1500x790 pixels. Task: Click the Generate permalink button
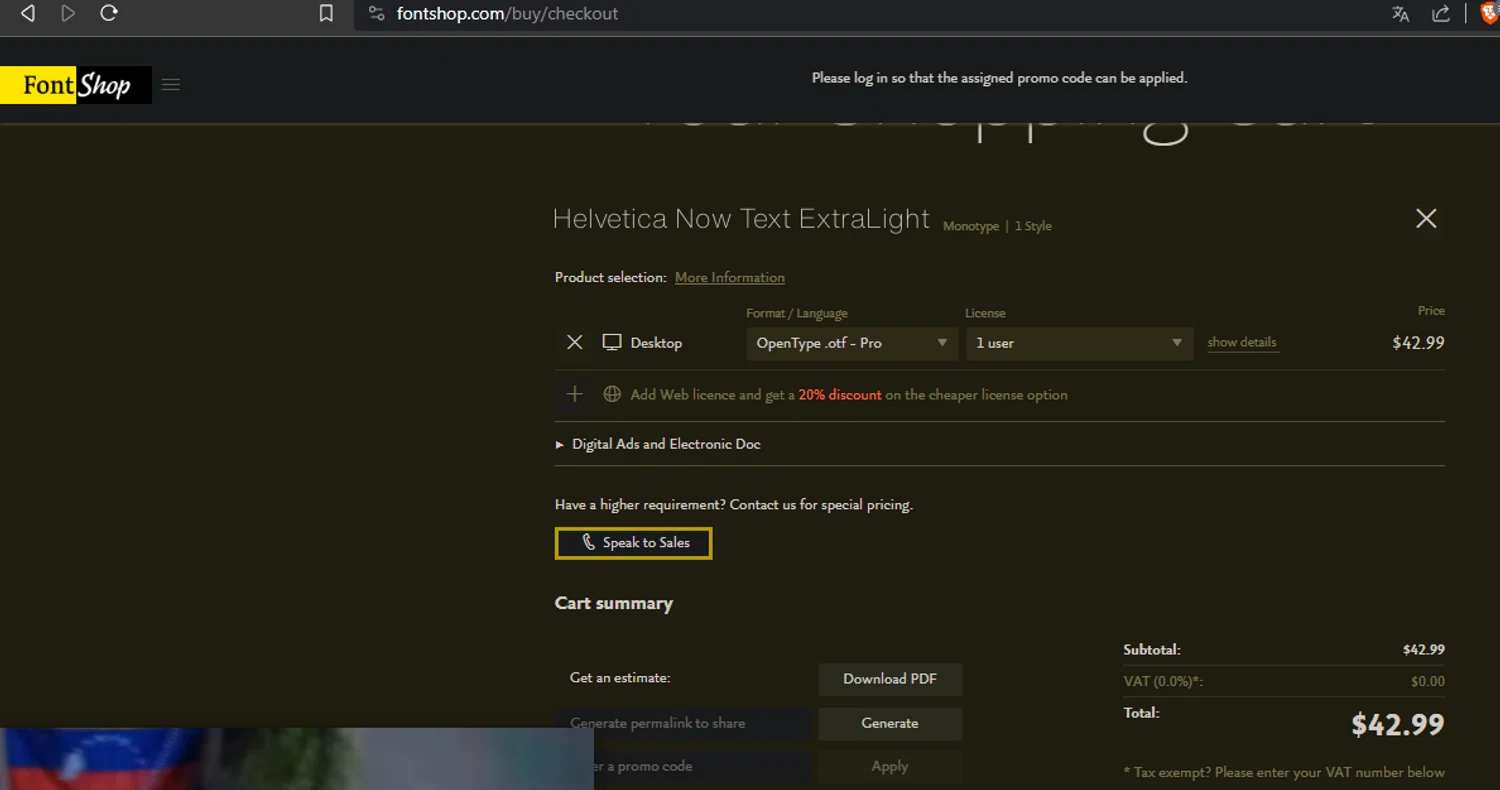click(890, 723)
